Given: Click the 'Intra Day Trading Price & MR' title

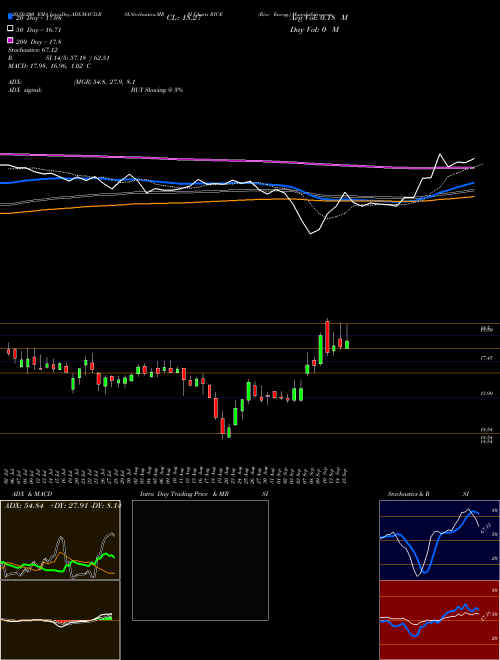Looking at the screenshot, I should pyautogui.click(x=184, y=494).
